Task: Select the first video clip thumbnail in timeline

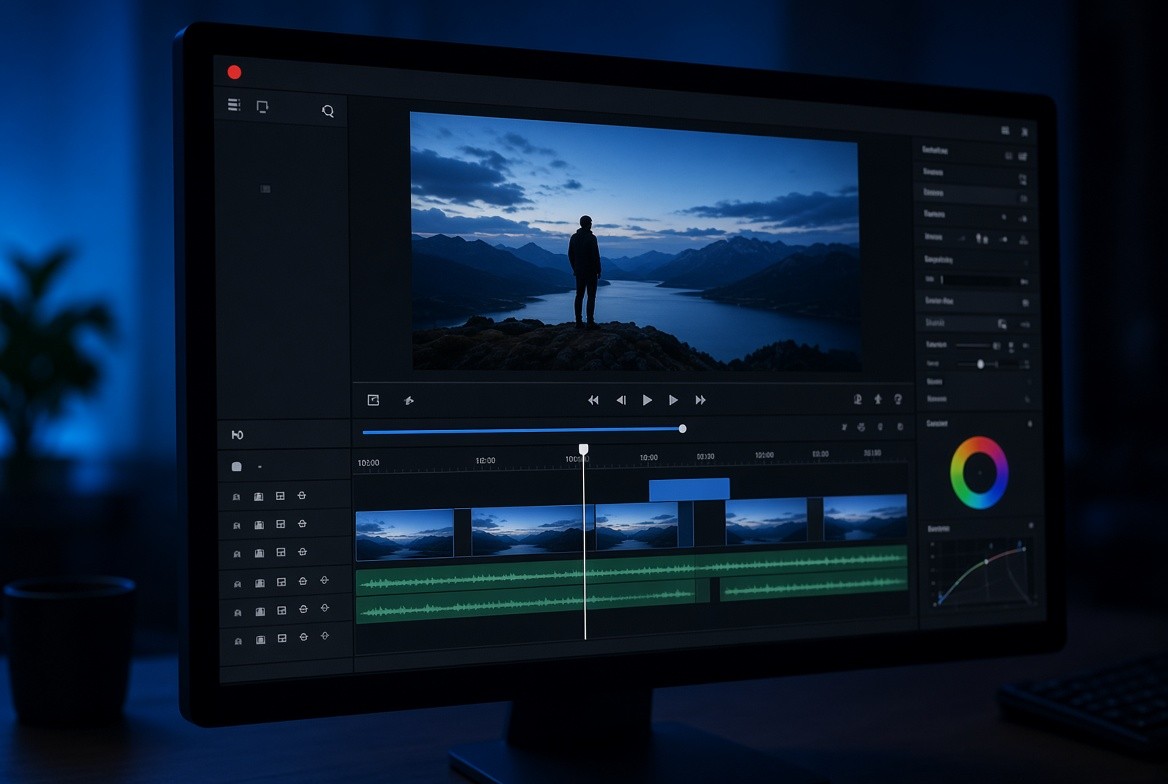Action: 404,534
